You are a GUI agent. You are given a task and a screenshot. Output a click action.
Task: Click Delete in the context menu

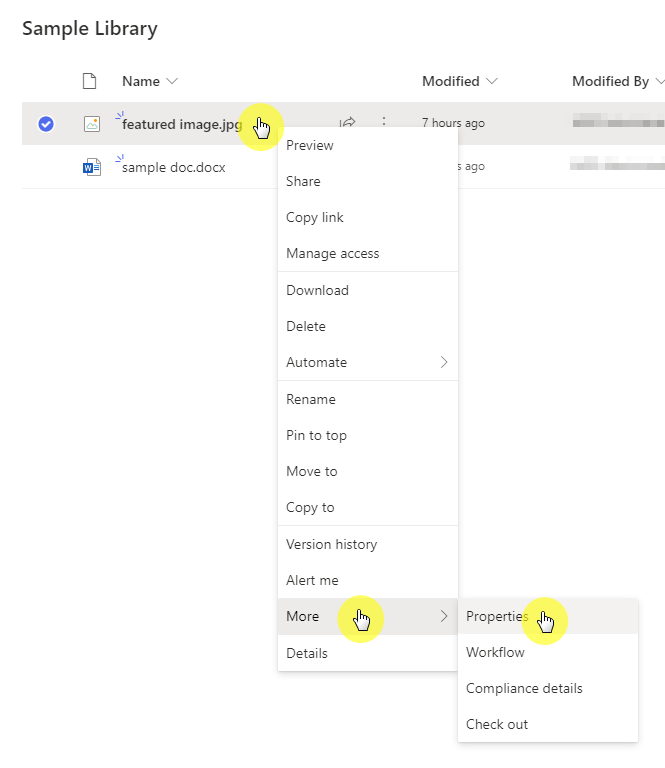[368, 326]
